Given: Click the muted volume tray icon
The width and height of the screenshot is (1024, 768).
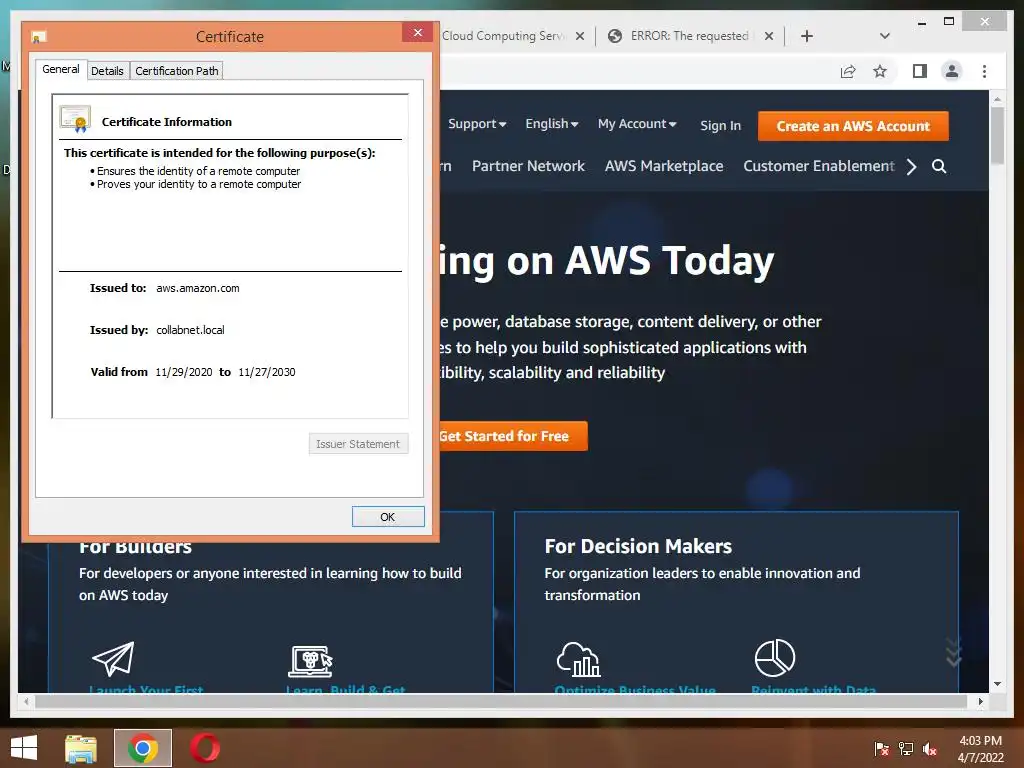Looking at the screenshot, I should pyautogui.click(x=930, y=748).
